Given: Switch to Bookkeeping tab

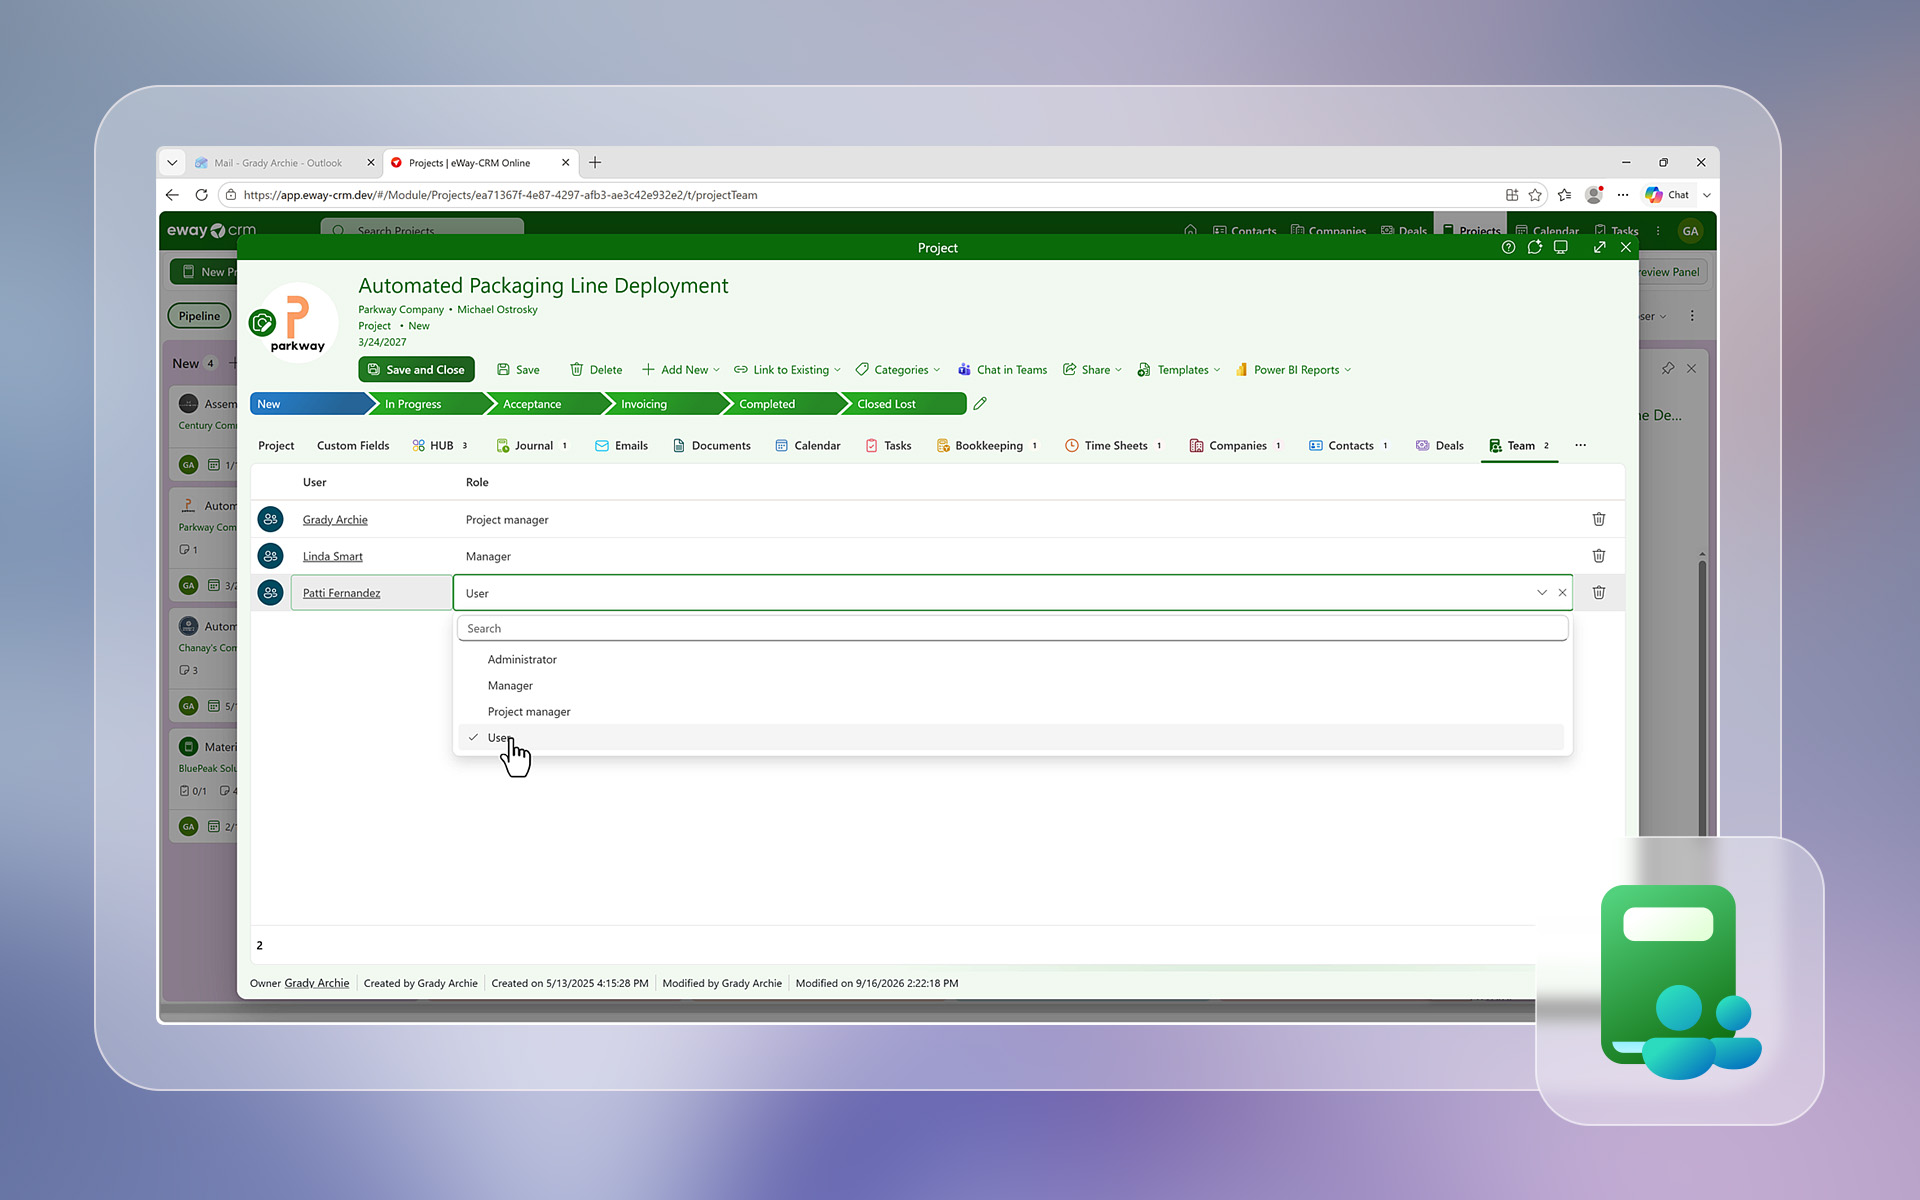Looking at the screenshot, I should [x=986, y=446].
